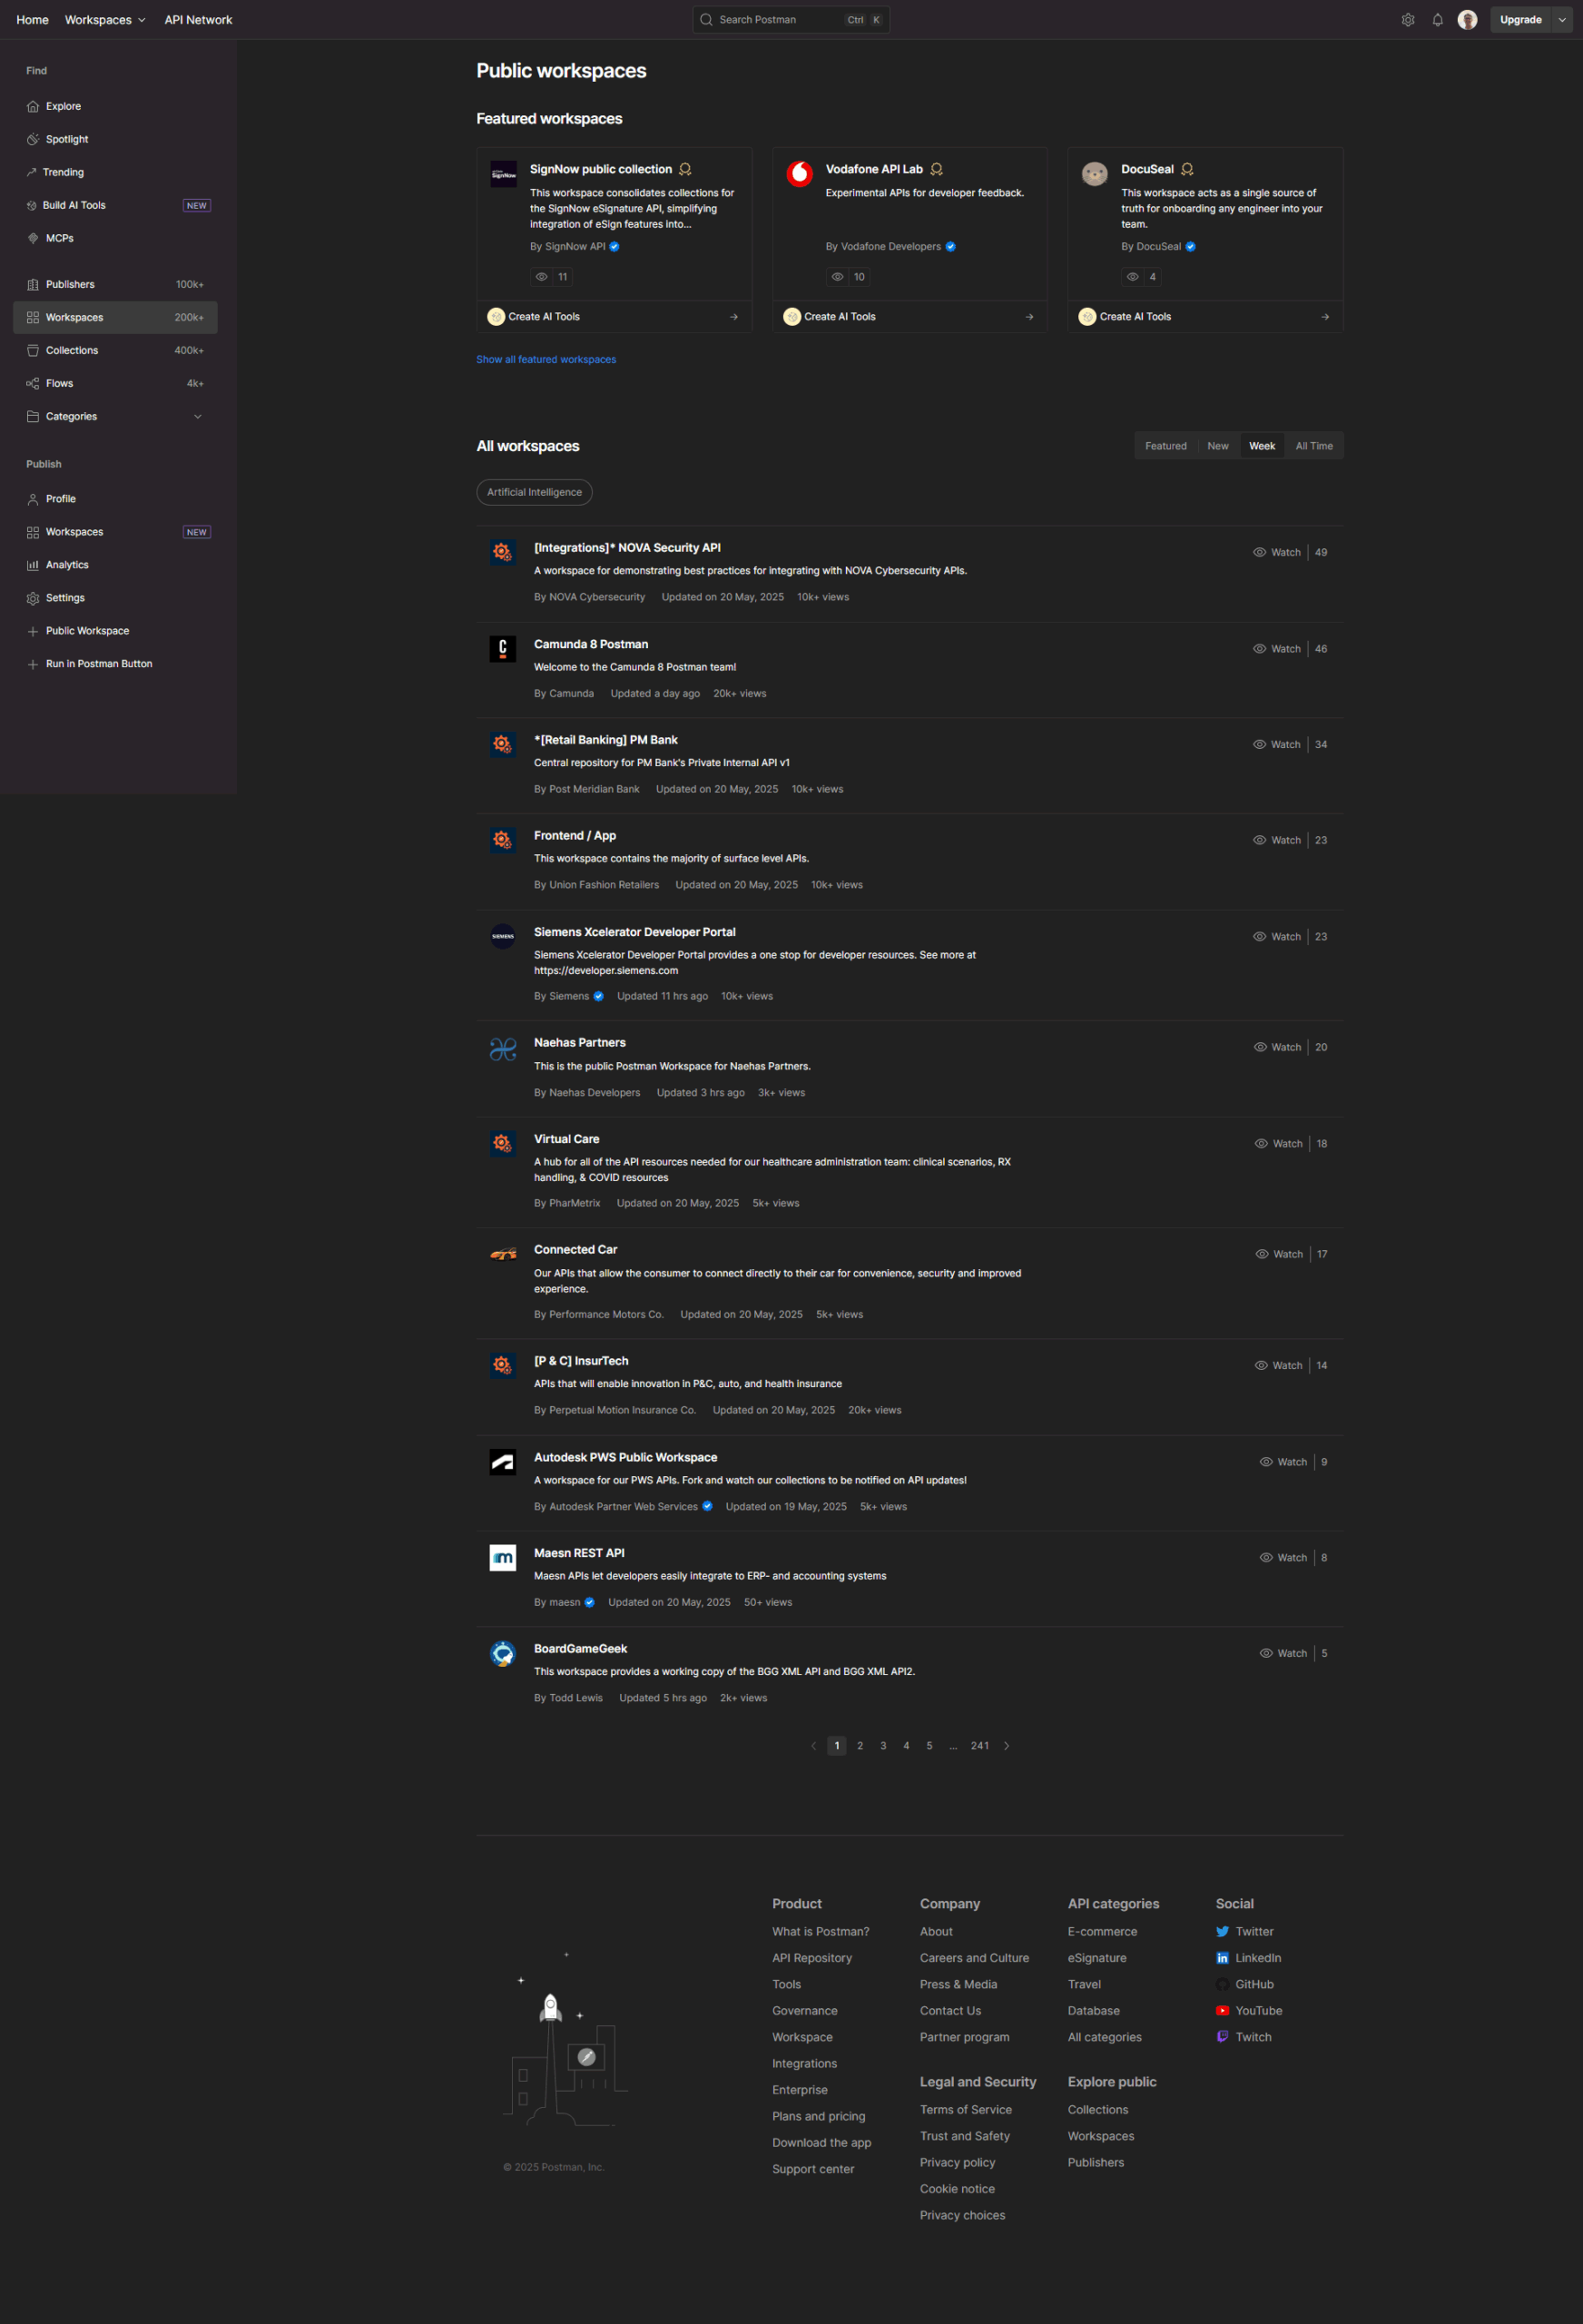1583x2324 pixels.
Task: Toggle Watch on Connected Car workspace
Action: tap(1279, 1254)
